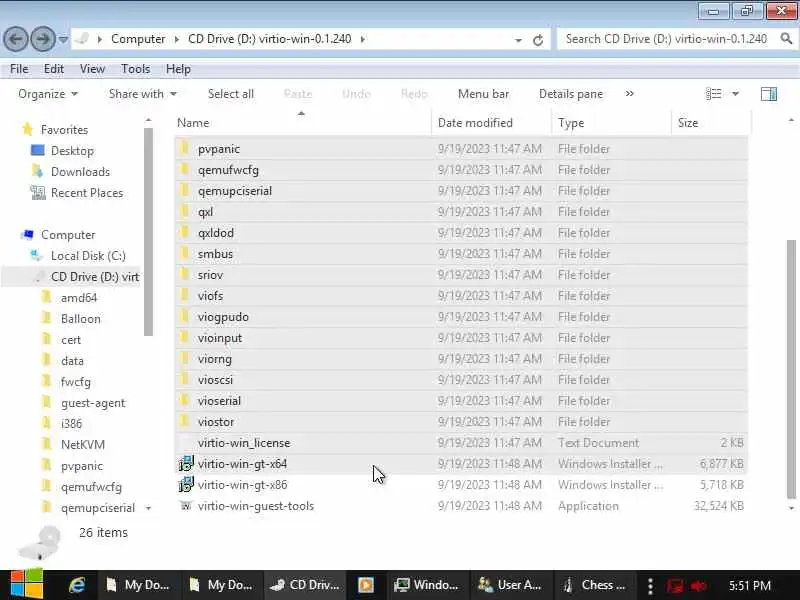Image resolution: width=800 pixels, height=600 pixels.
Task: Select the qxl folder icon
Action: [x=185, y=211]
